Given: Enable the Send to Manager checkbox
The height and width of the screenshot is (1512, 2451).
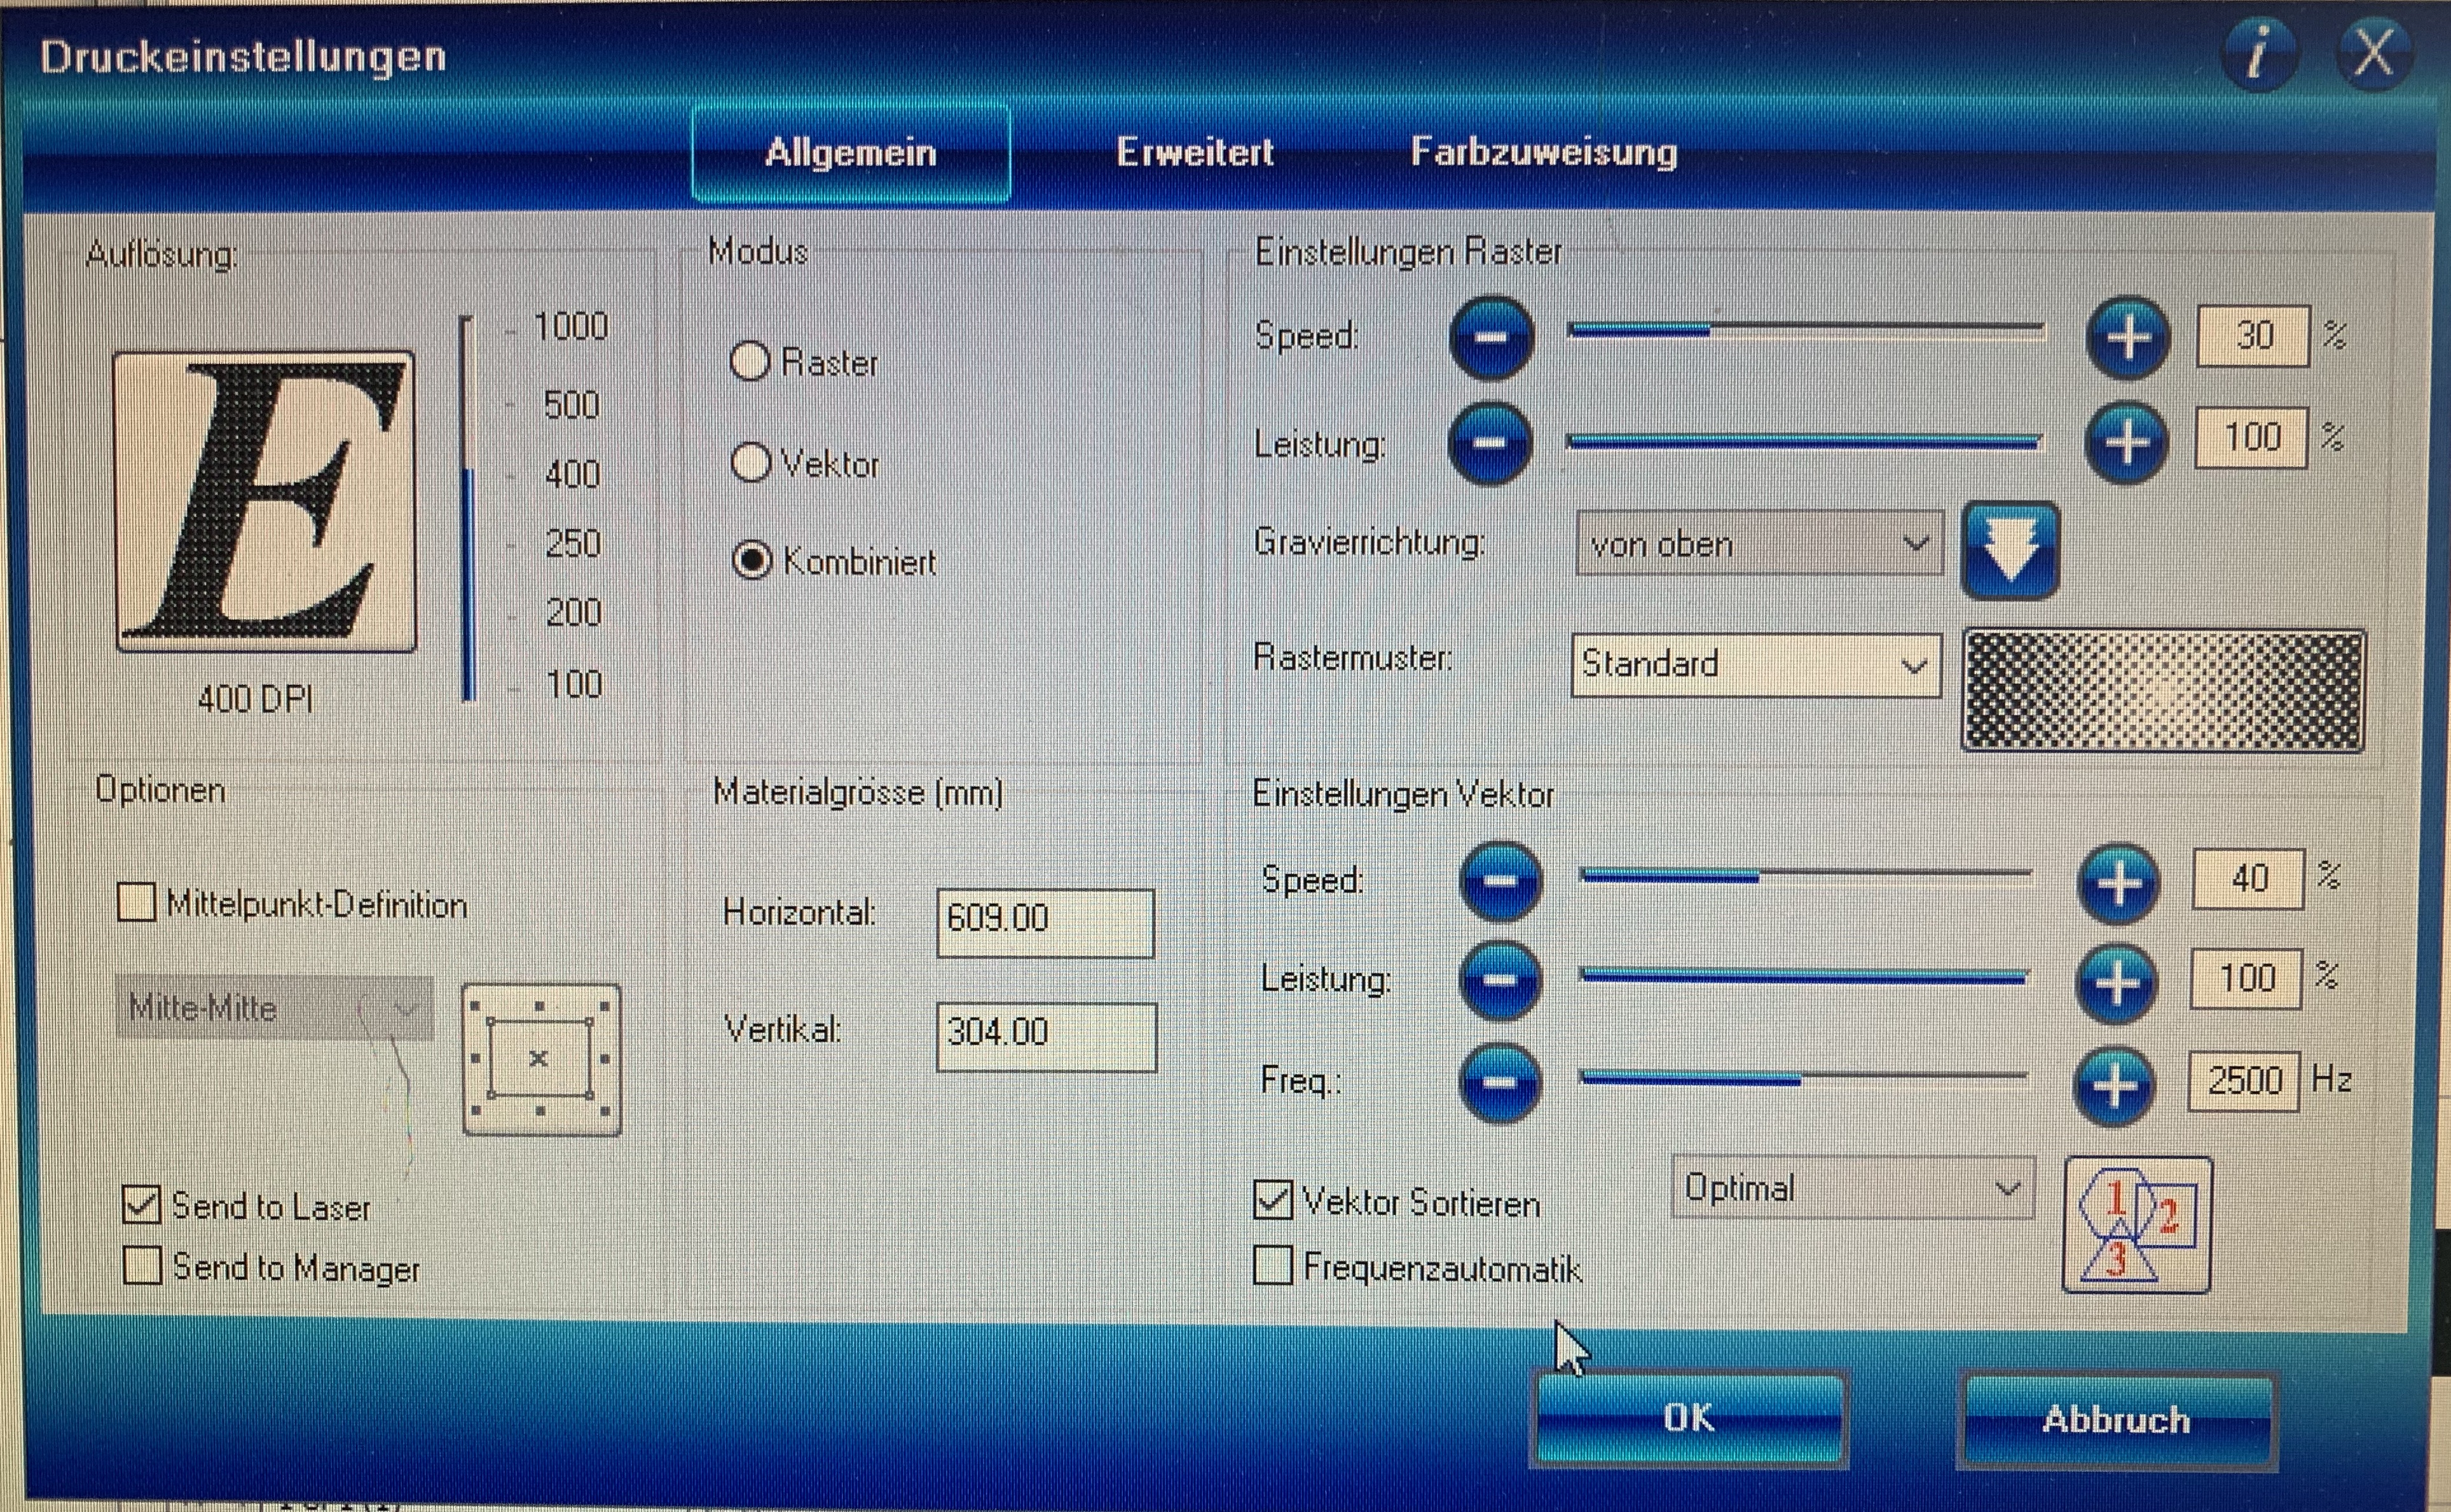Looking at the screenshot, I should tap(143, 1265).
